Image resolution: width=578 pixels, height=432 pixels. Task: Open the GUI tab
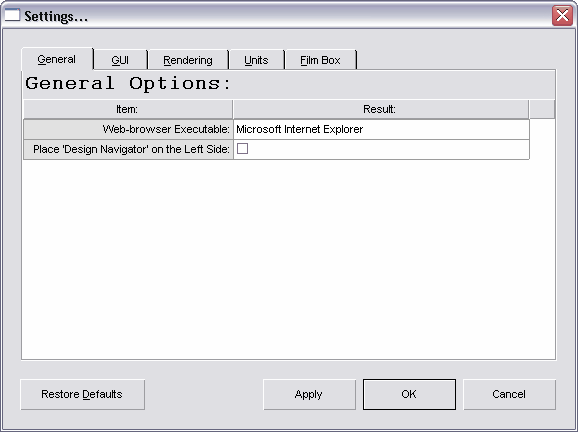[x=120, y=60]
